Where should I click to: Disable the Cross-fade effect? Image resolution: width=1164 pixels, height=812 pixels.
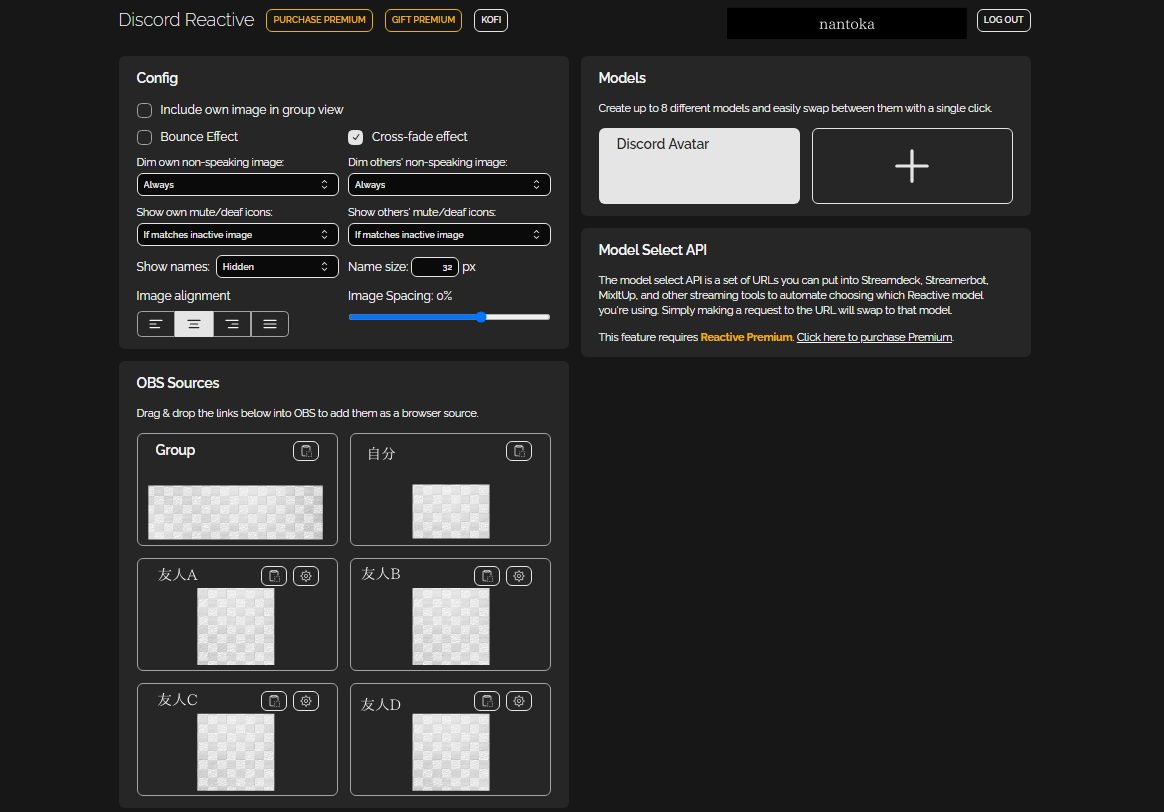[355, 137]
